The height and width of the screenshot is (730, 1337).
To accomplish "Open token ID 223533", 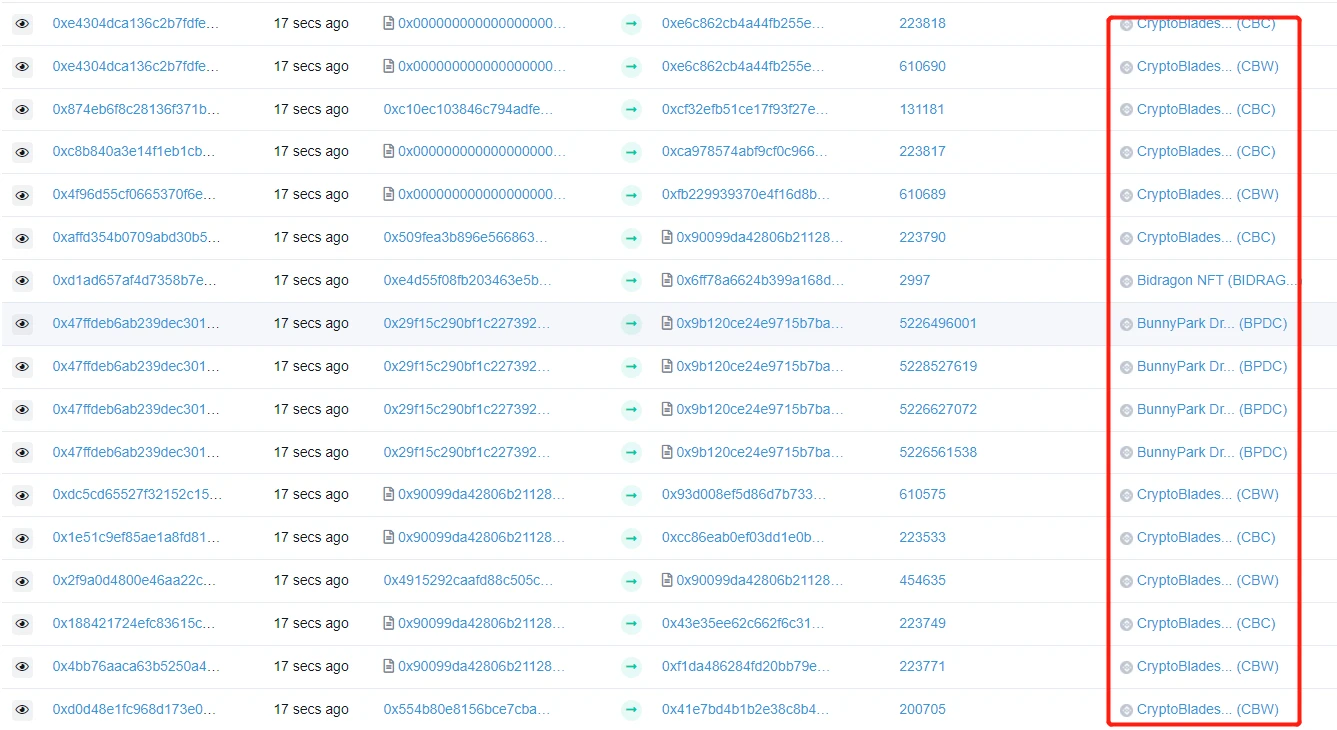I will click(922, 537).
